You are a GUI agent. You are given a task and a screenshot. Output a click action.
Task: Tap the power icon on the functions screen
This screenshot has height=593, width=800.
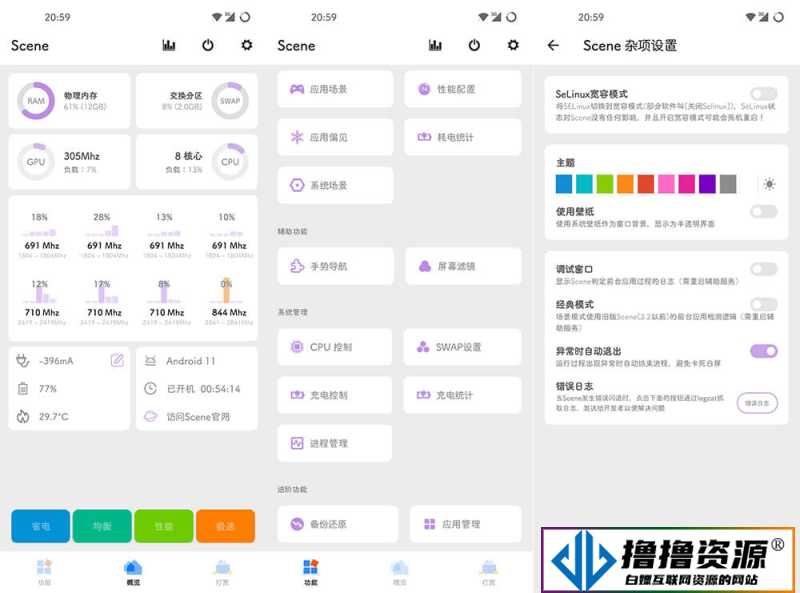(474, 45)
